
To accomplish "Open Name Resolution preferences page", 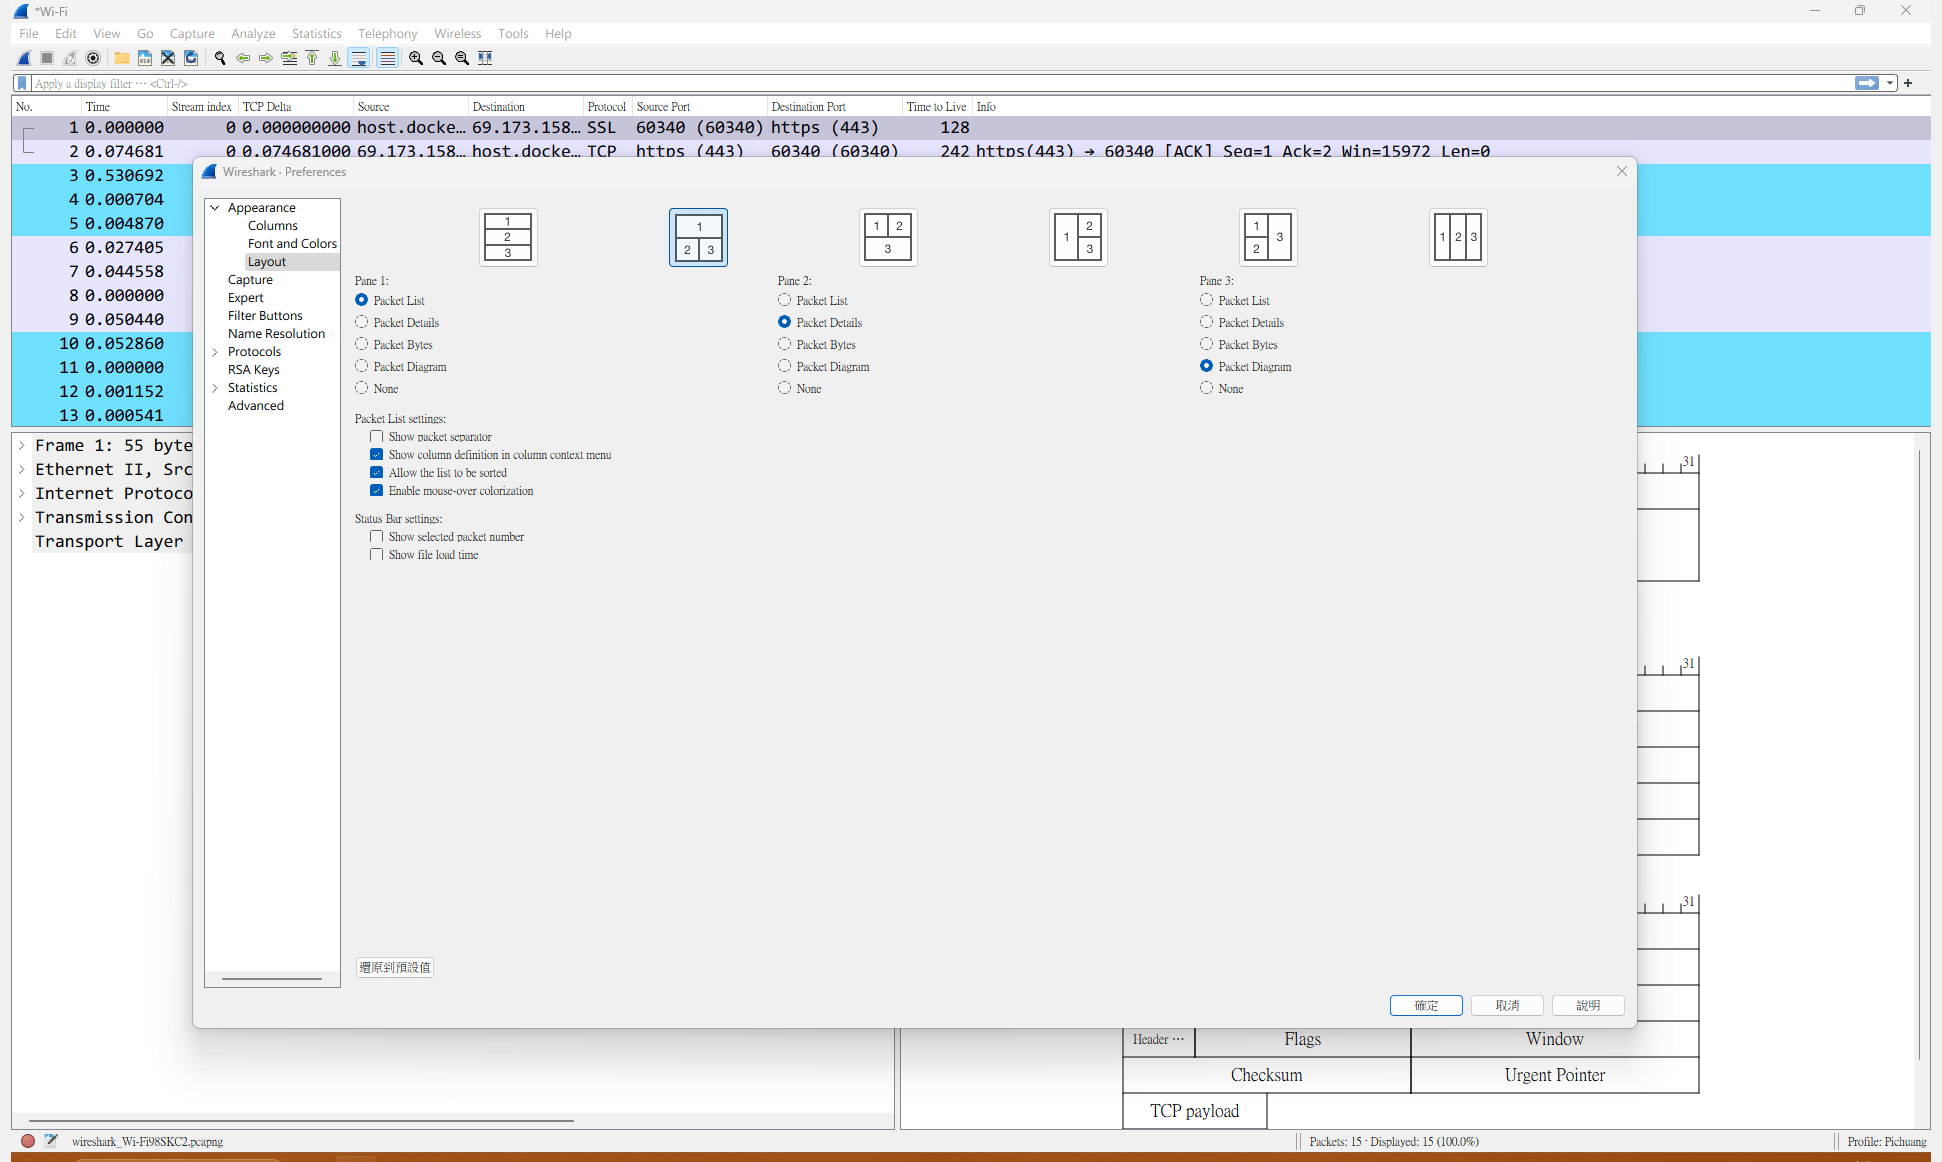I will tap(276, 334).
